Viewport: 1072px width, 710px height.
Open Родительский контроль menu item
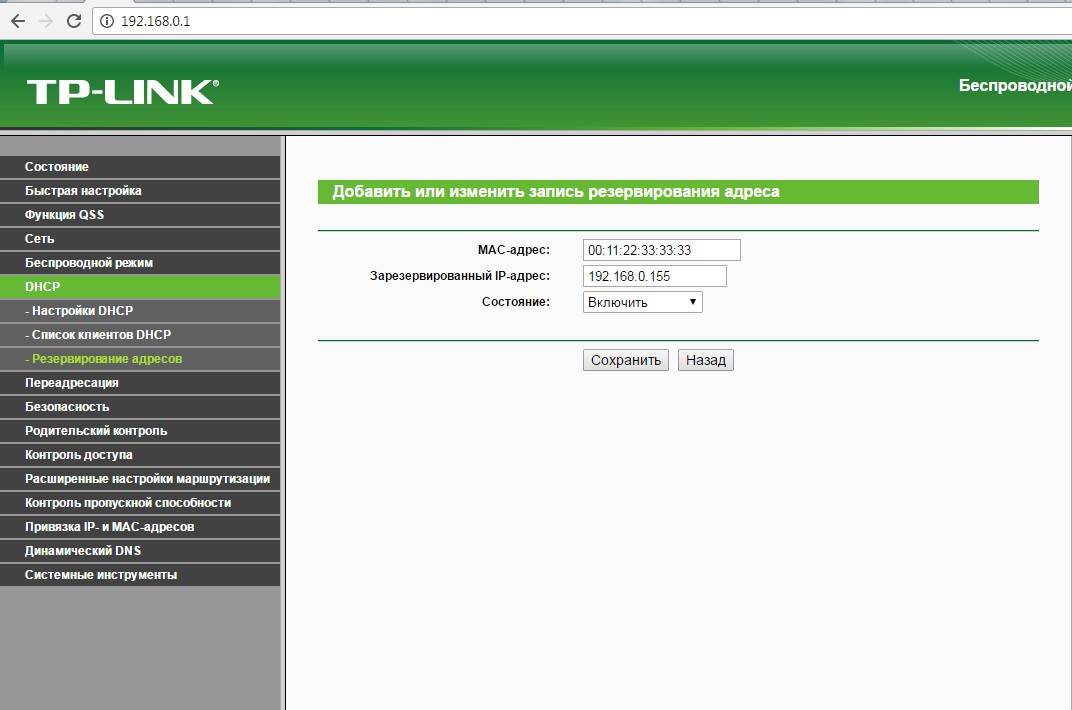point(140,431)
